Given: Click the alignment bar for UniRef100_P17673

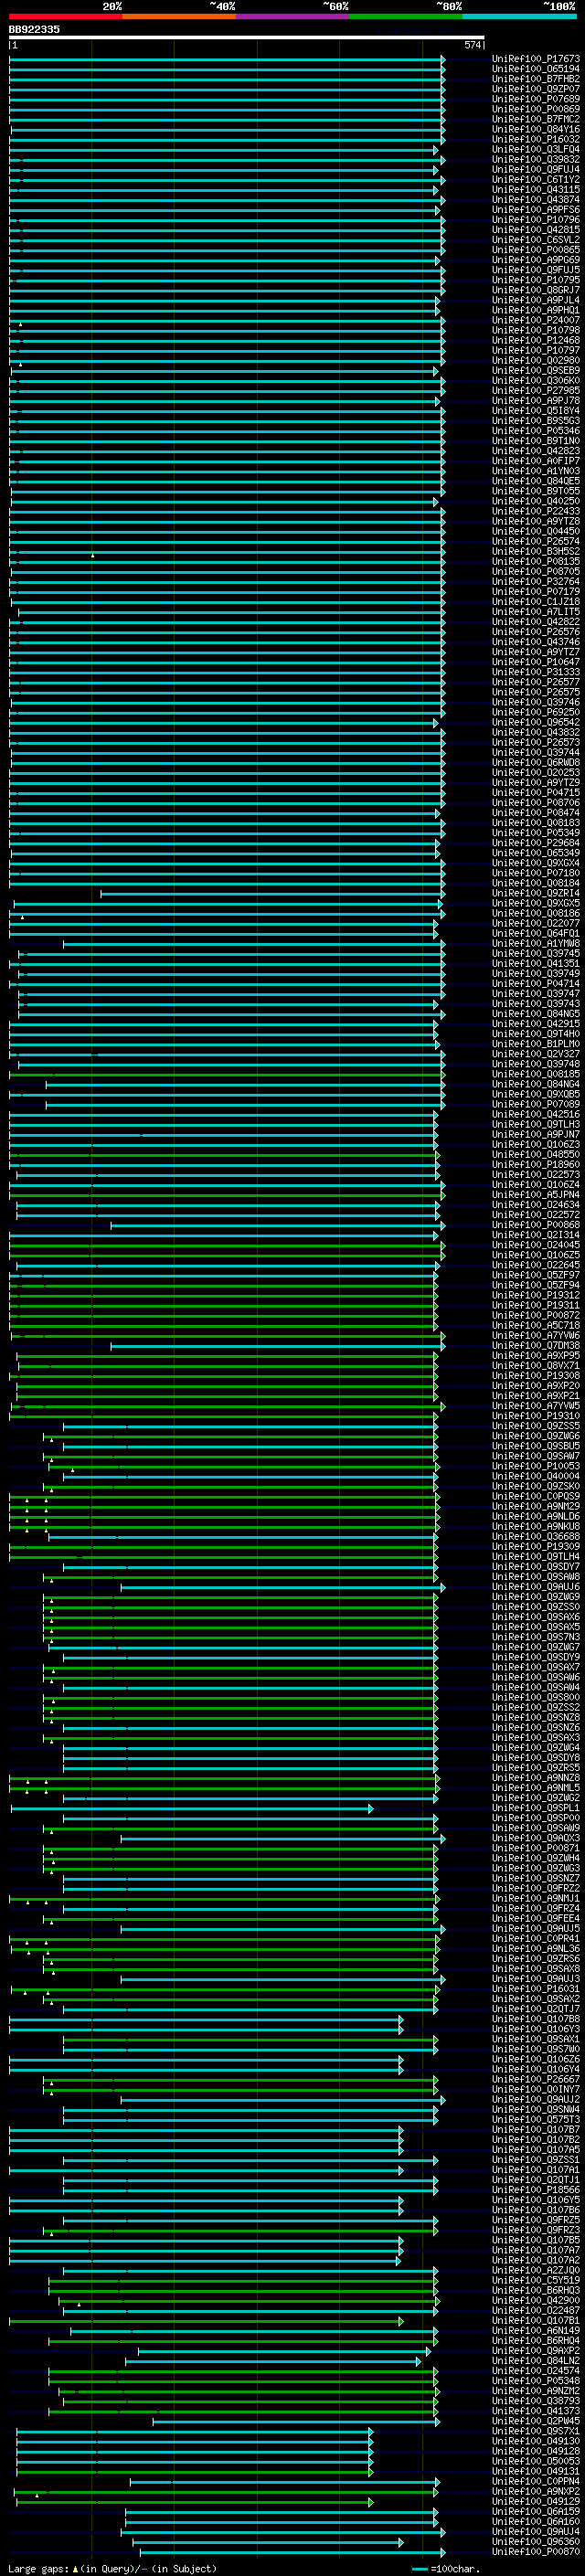Looking at the screenshot, I should 226,59.
